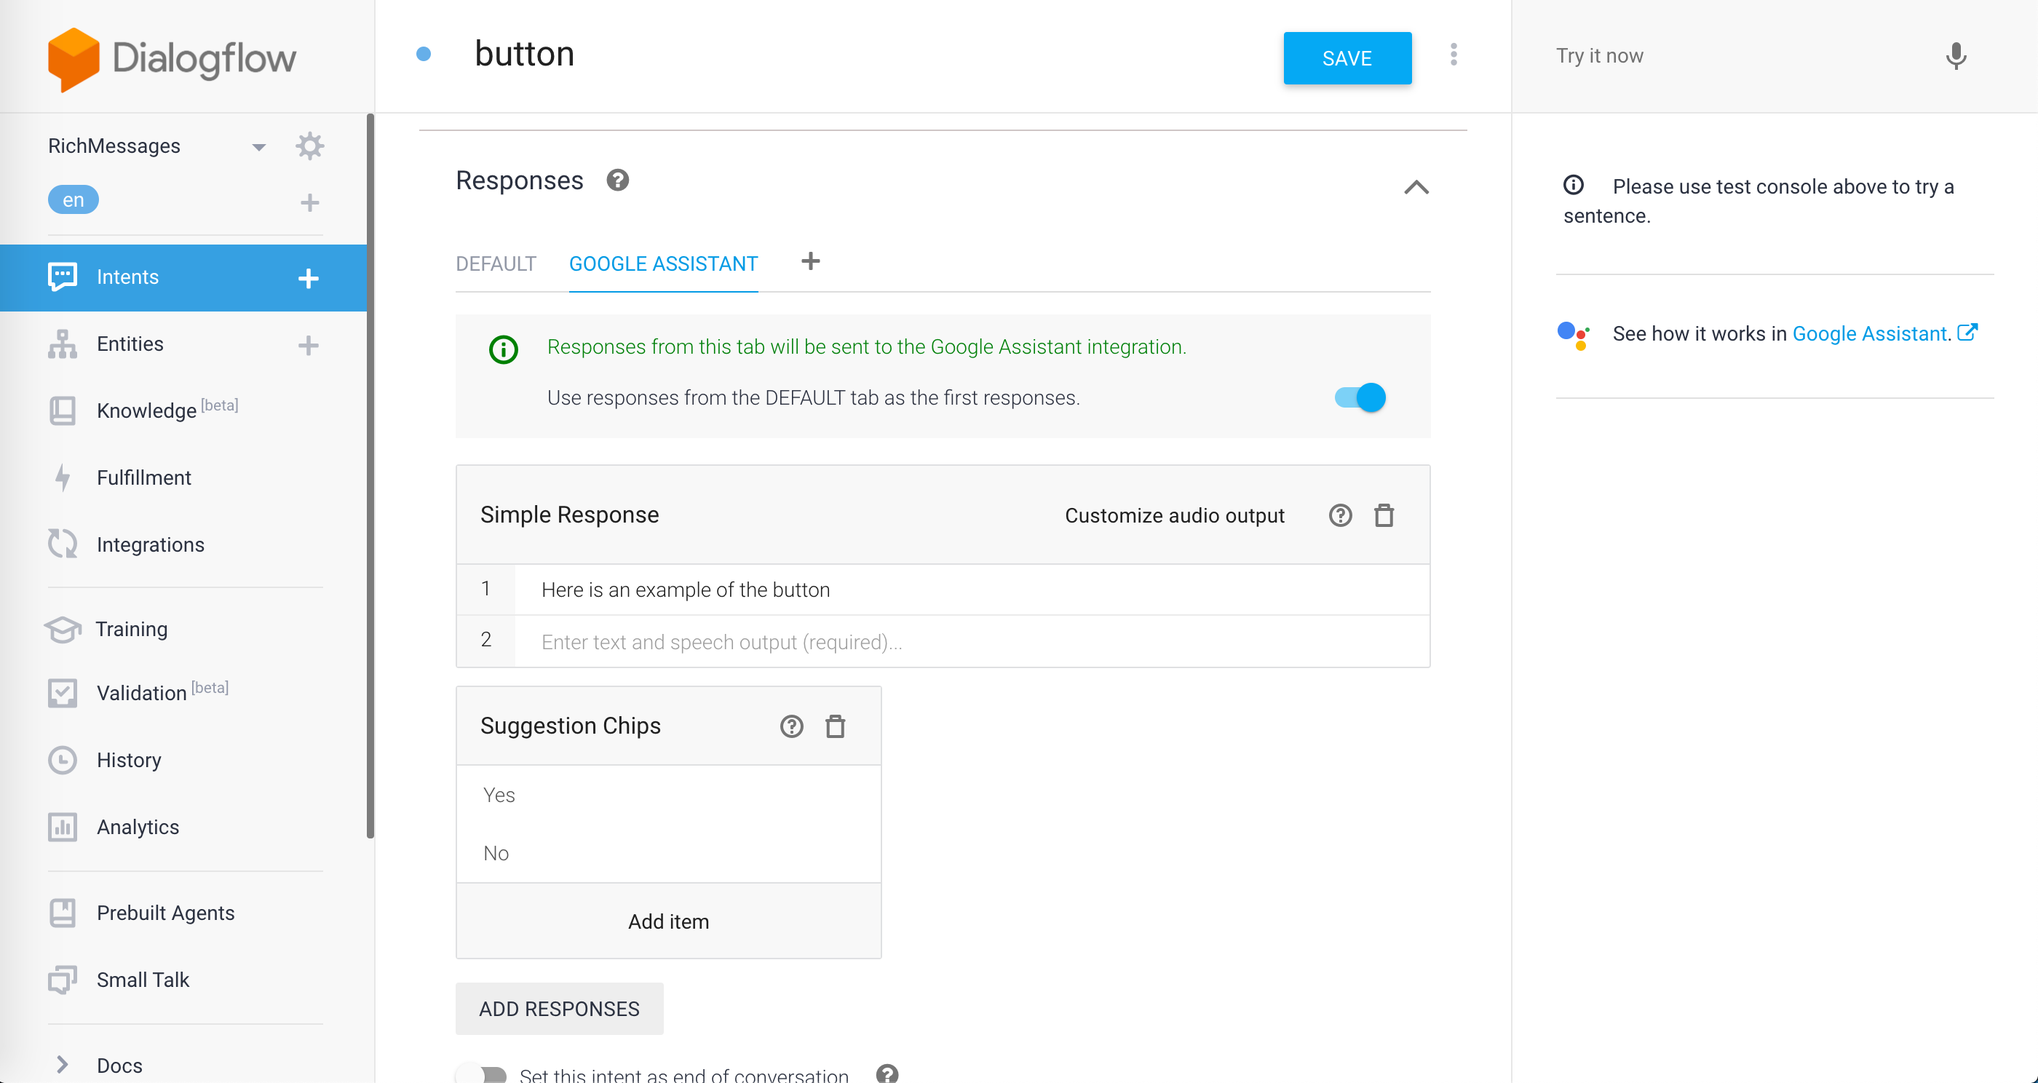Expand the Docs sidebar item
Screen dimensions: 2038x1083
point(62,1065)
